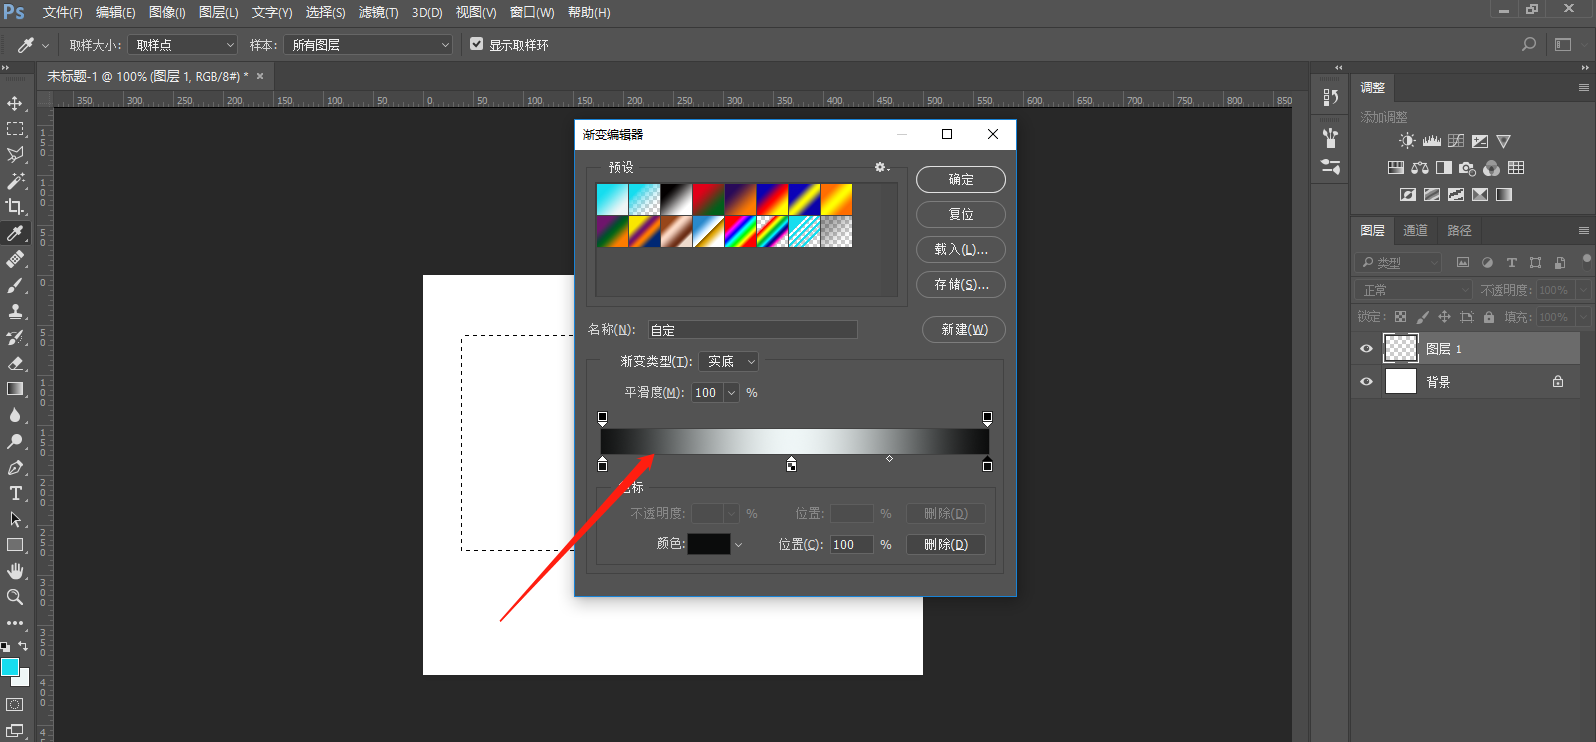Open the Adjustments panel menu

point(1583,88)
